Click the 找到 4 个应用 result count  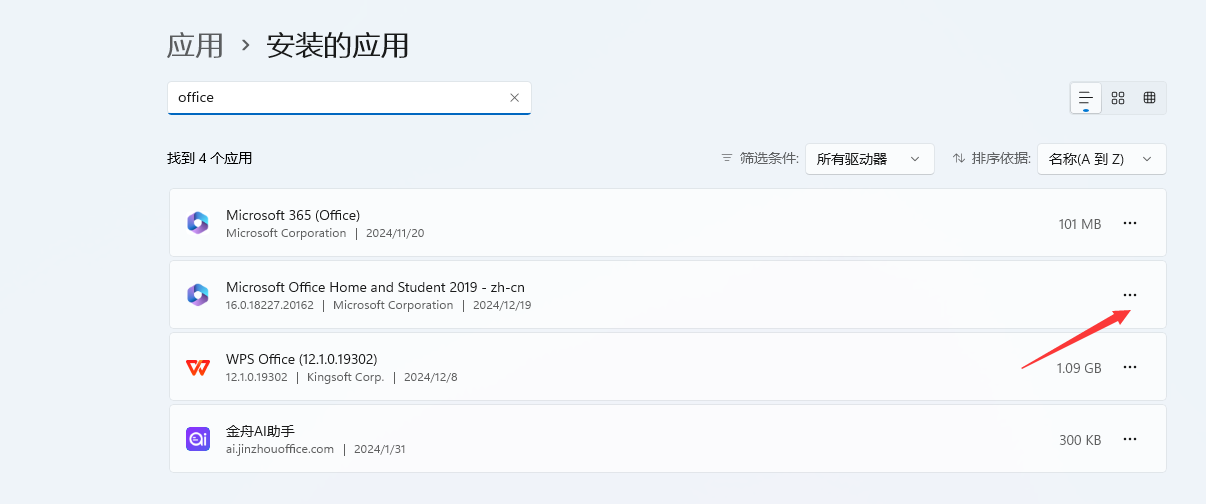tap(210, 159)
